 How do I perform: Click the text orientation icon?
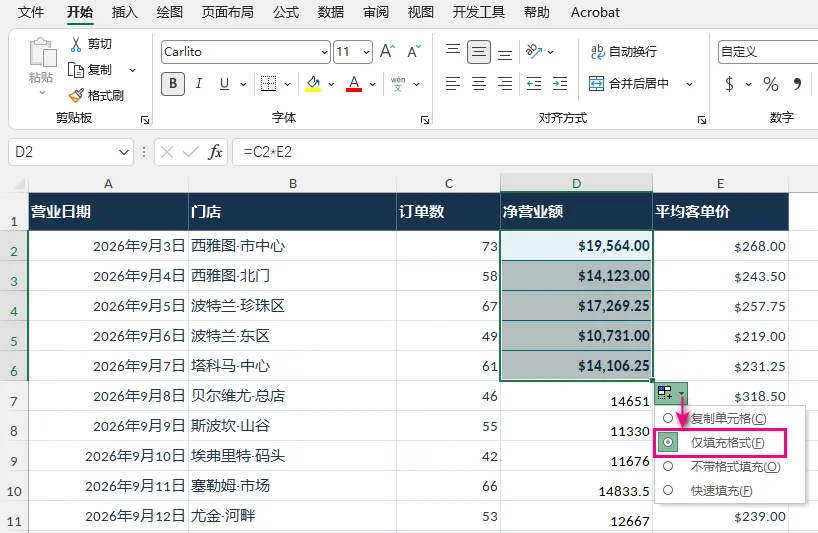point(534,52)
